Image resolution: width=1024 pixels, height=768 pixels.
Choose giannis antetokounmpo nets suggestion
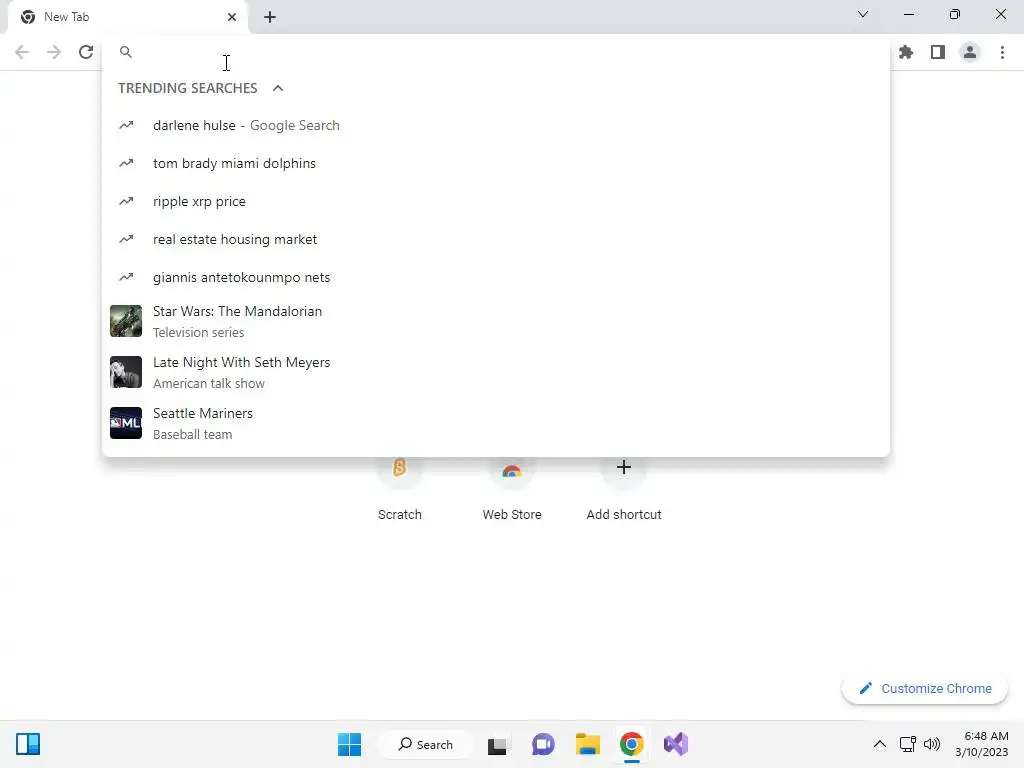[x=496, y=277]
